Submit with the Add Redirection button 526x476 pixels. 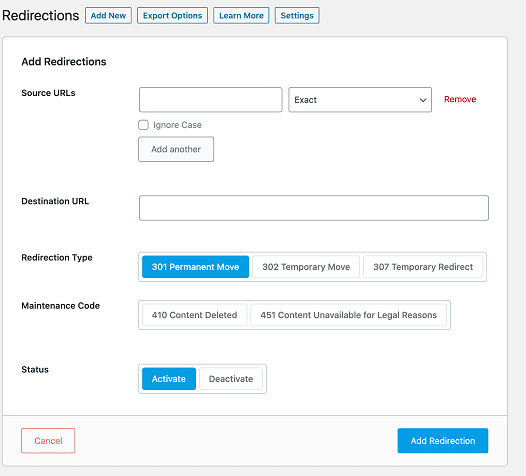pos(443,441)
